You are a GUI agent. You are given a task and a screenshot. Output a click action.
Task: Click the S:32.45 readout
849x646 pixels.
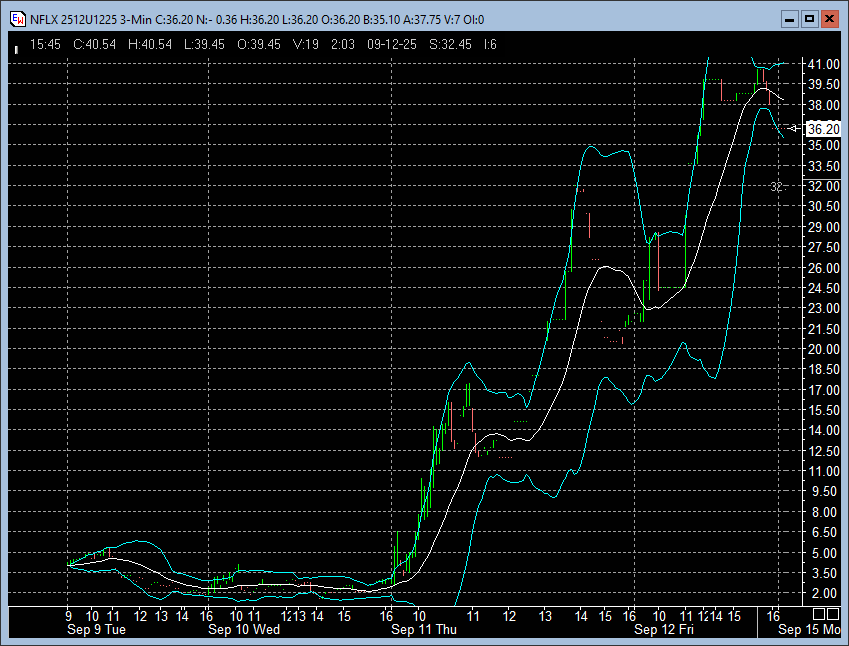pos(450,44)
